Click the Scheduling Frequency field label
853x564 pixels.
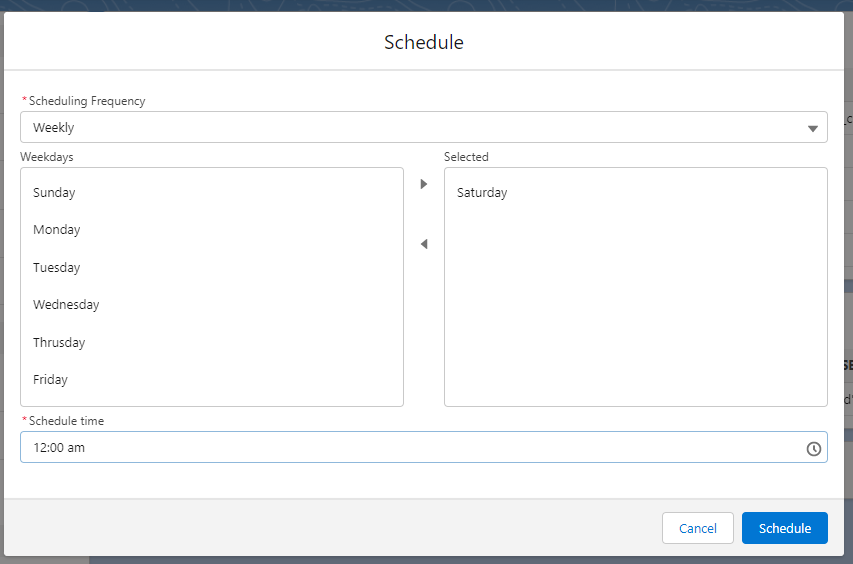87,101
